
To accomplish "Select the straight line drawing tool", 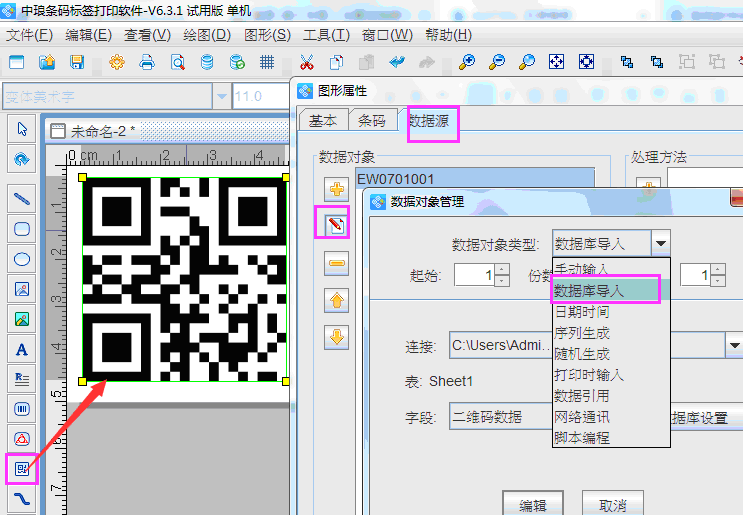I will 21,198.
